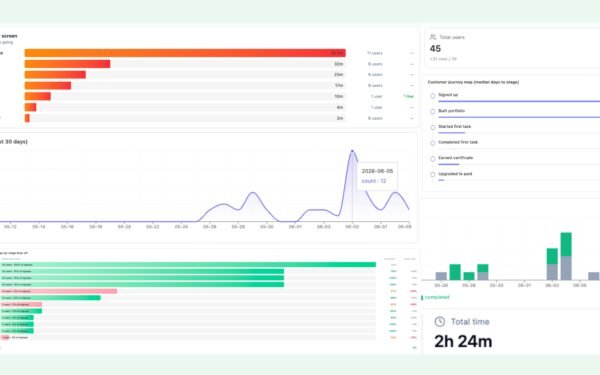Click the 32m orange time bar
Image resolution: width=600 pixels, height=375 pixels.
click(x=67, y=64)
